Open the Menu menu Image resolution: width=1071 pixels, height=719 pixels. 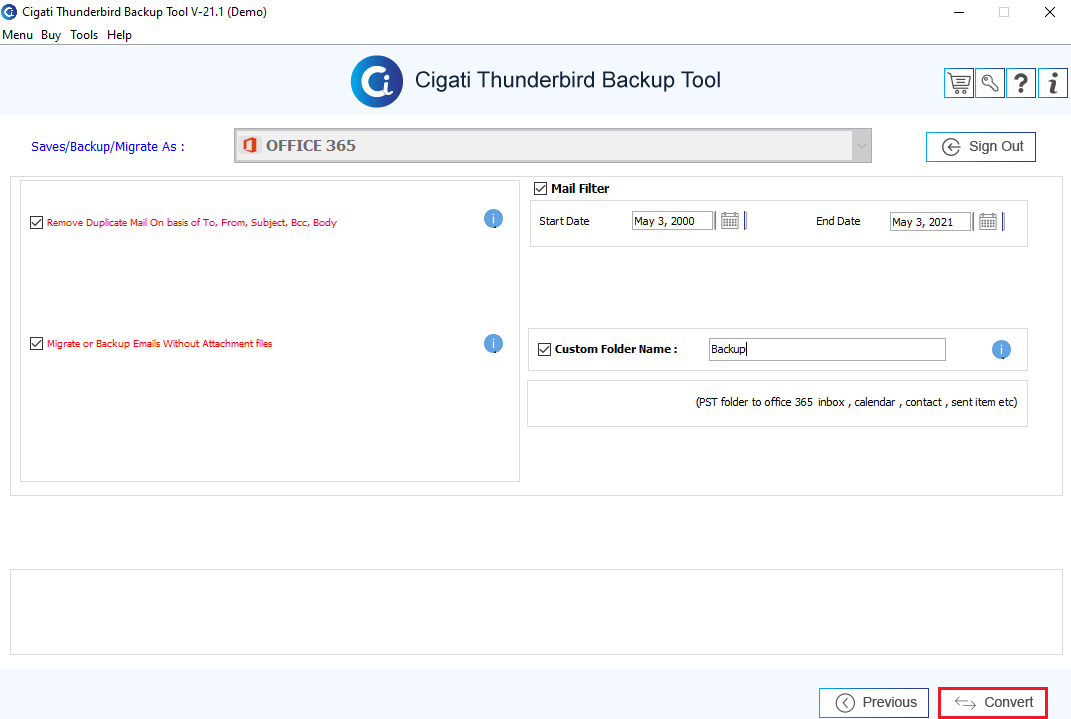(18, 35)
